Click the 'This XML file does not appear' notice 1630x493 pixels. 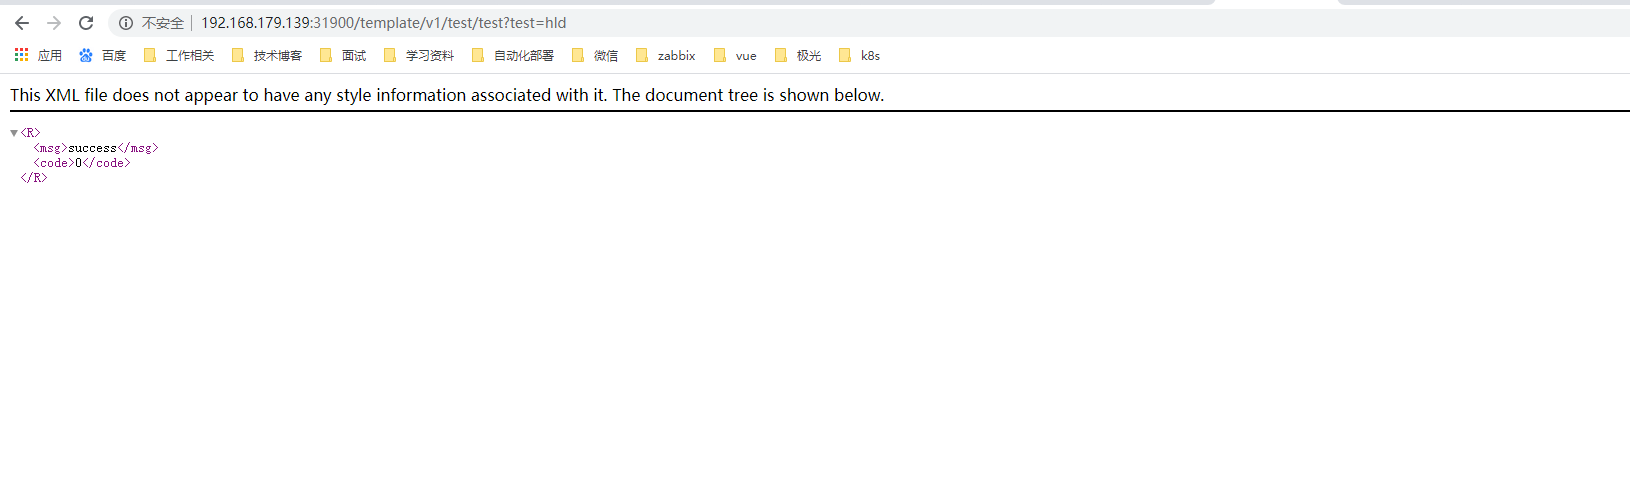tap(447, 95)
